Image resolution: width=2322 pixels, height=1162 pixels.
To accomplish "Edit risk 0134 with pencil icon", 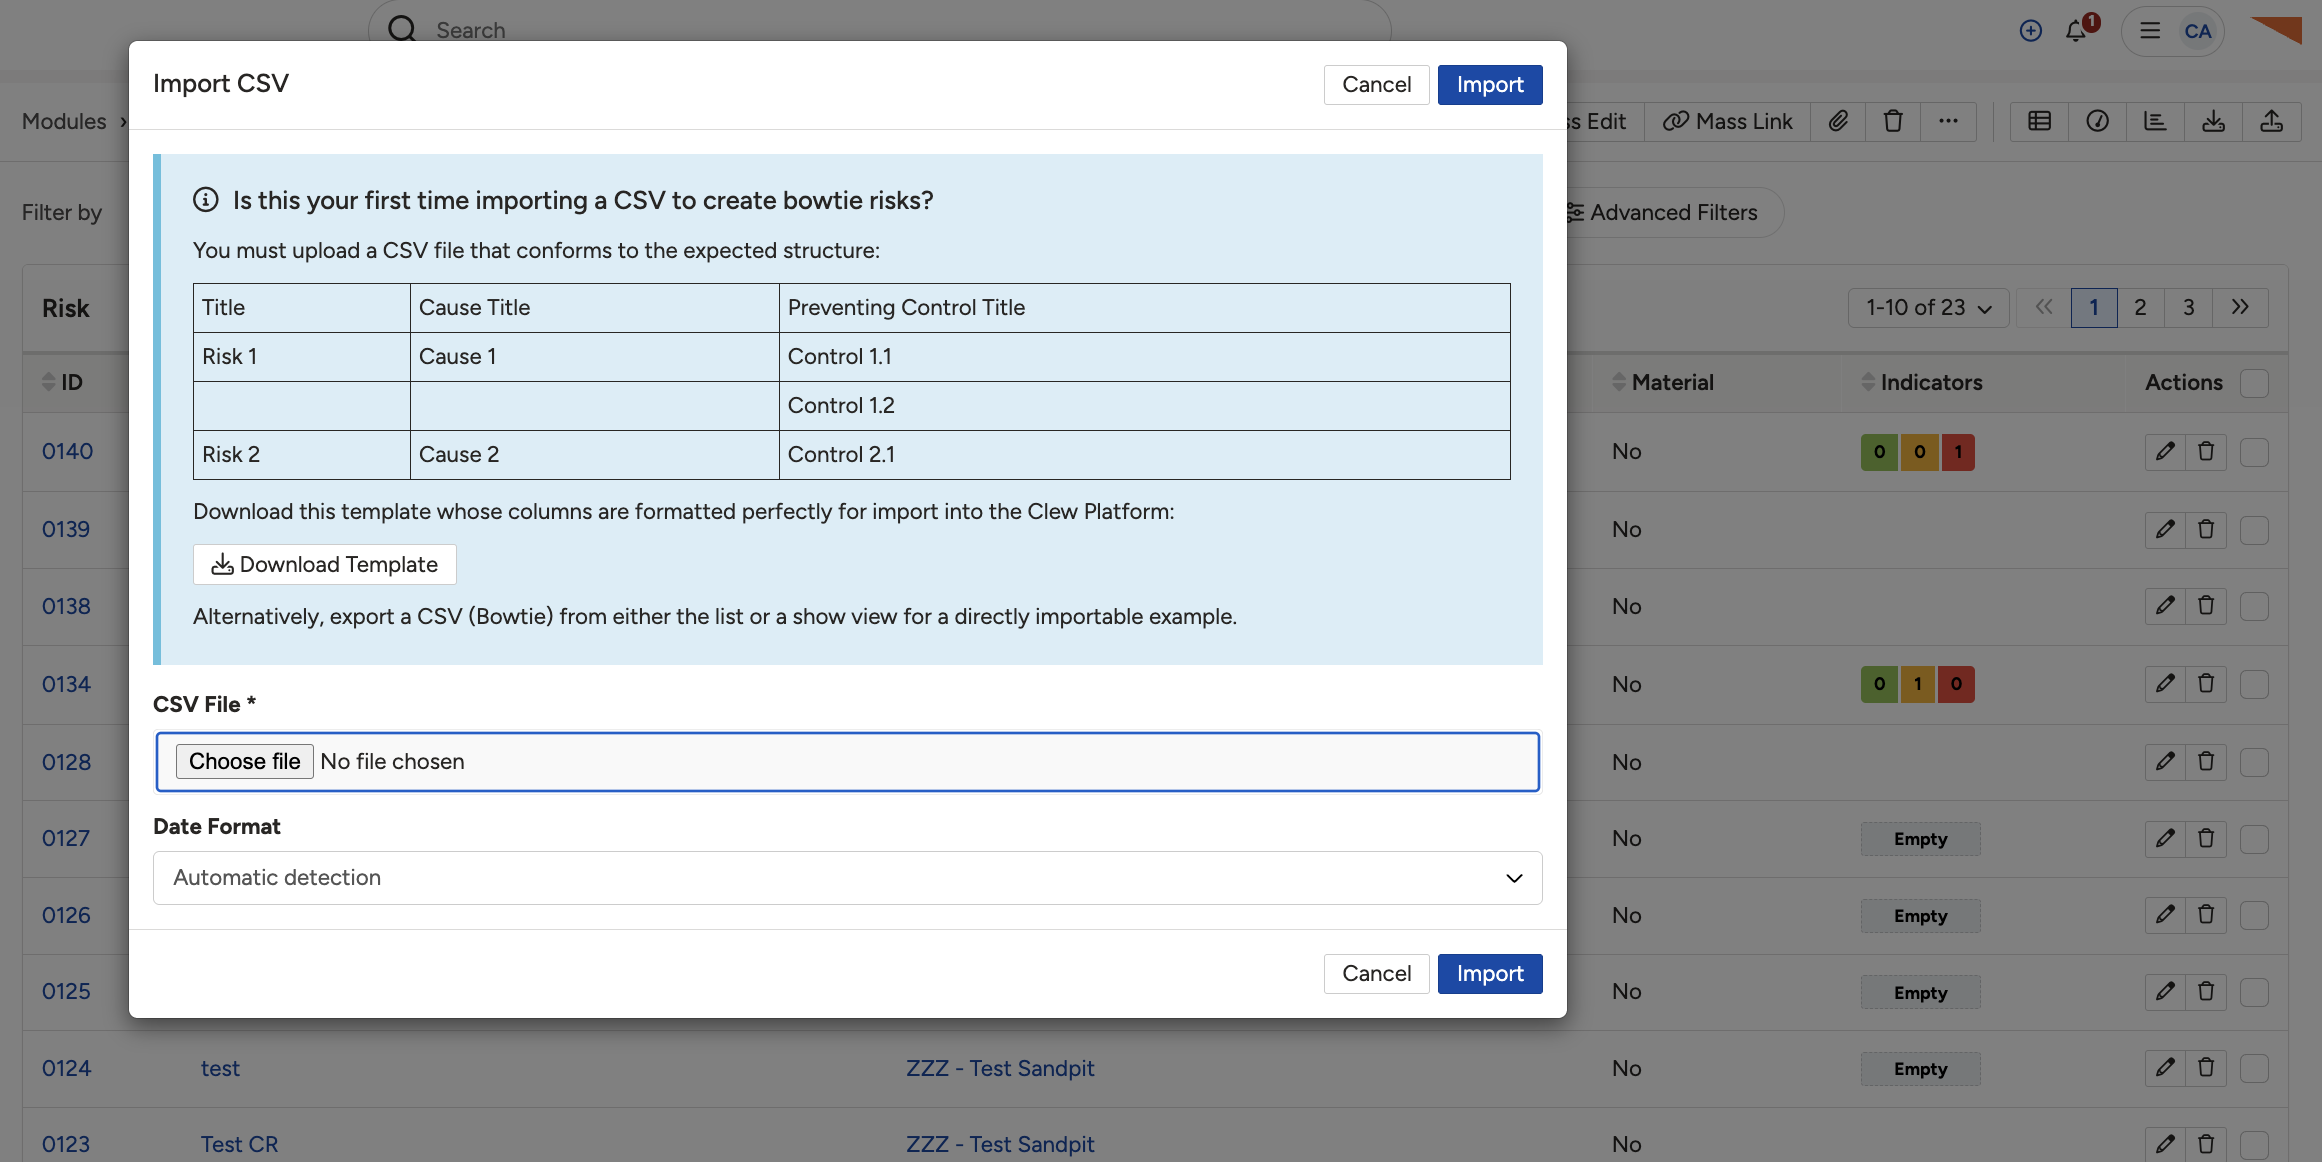I will point(2165,684).
